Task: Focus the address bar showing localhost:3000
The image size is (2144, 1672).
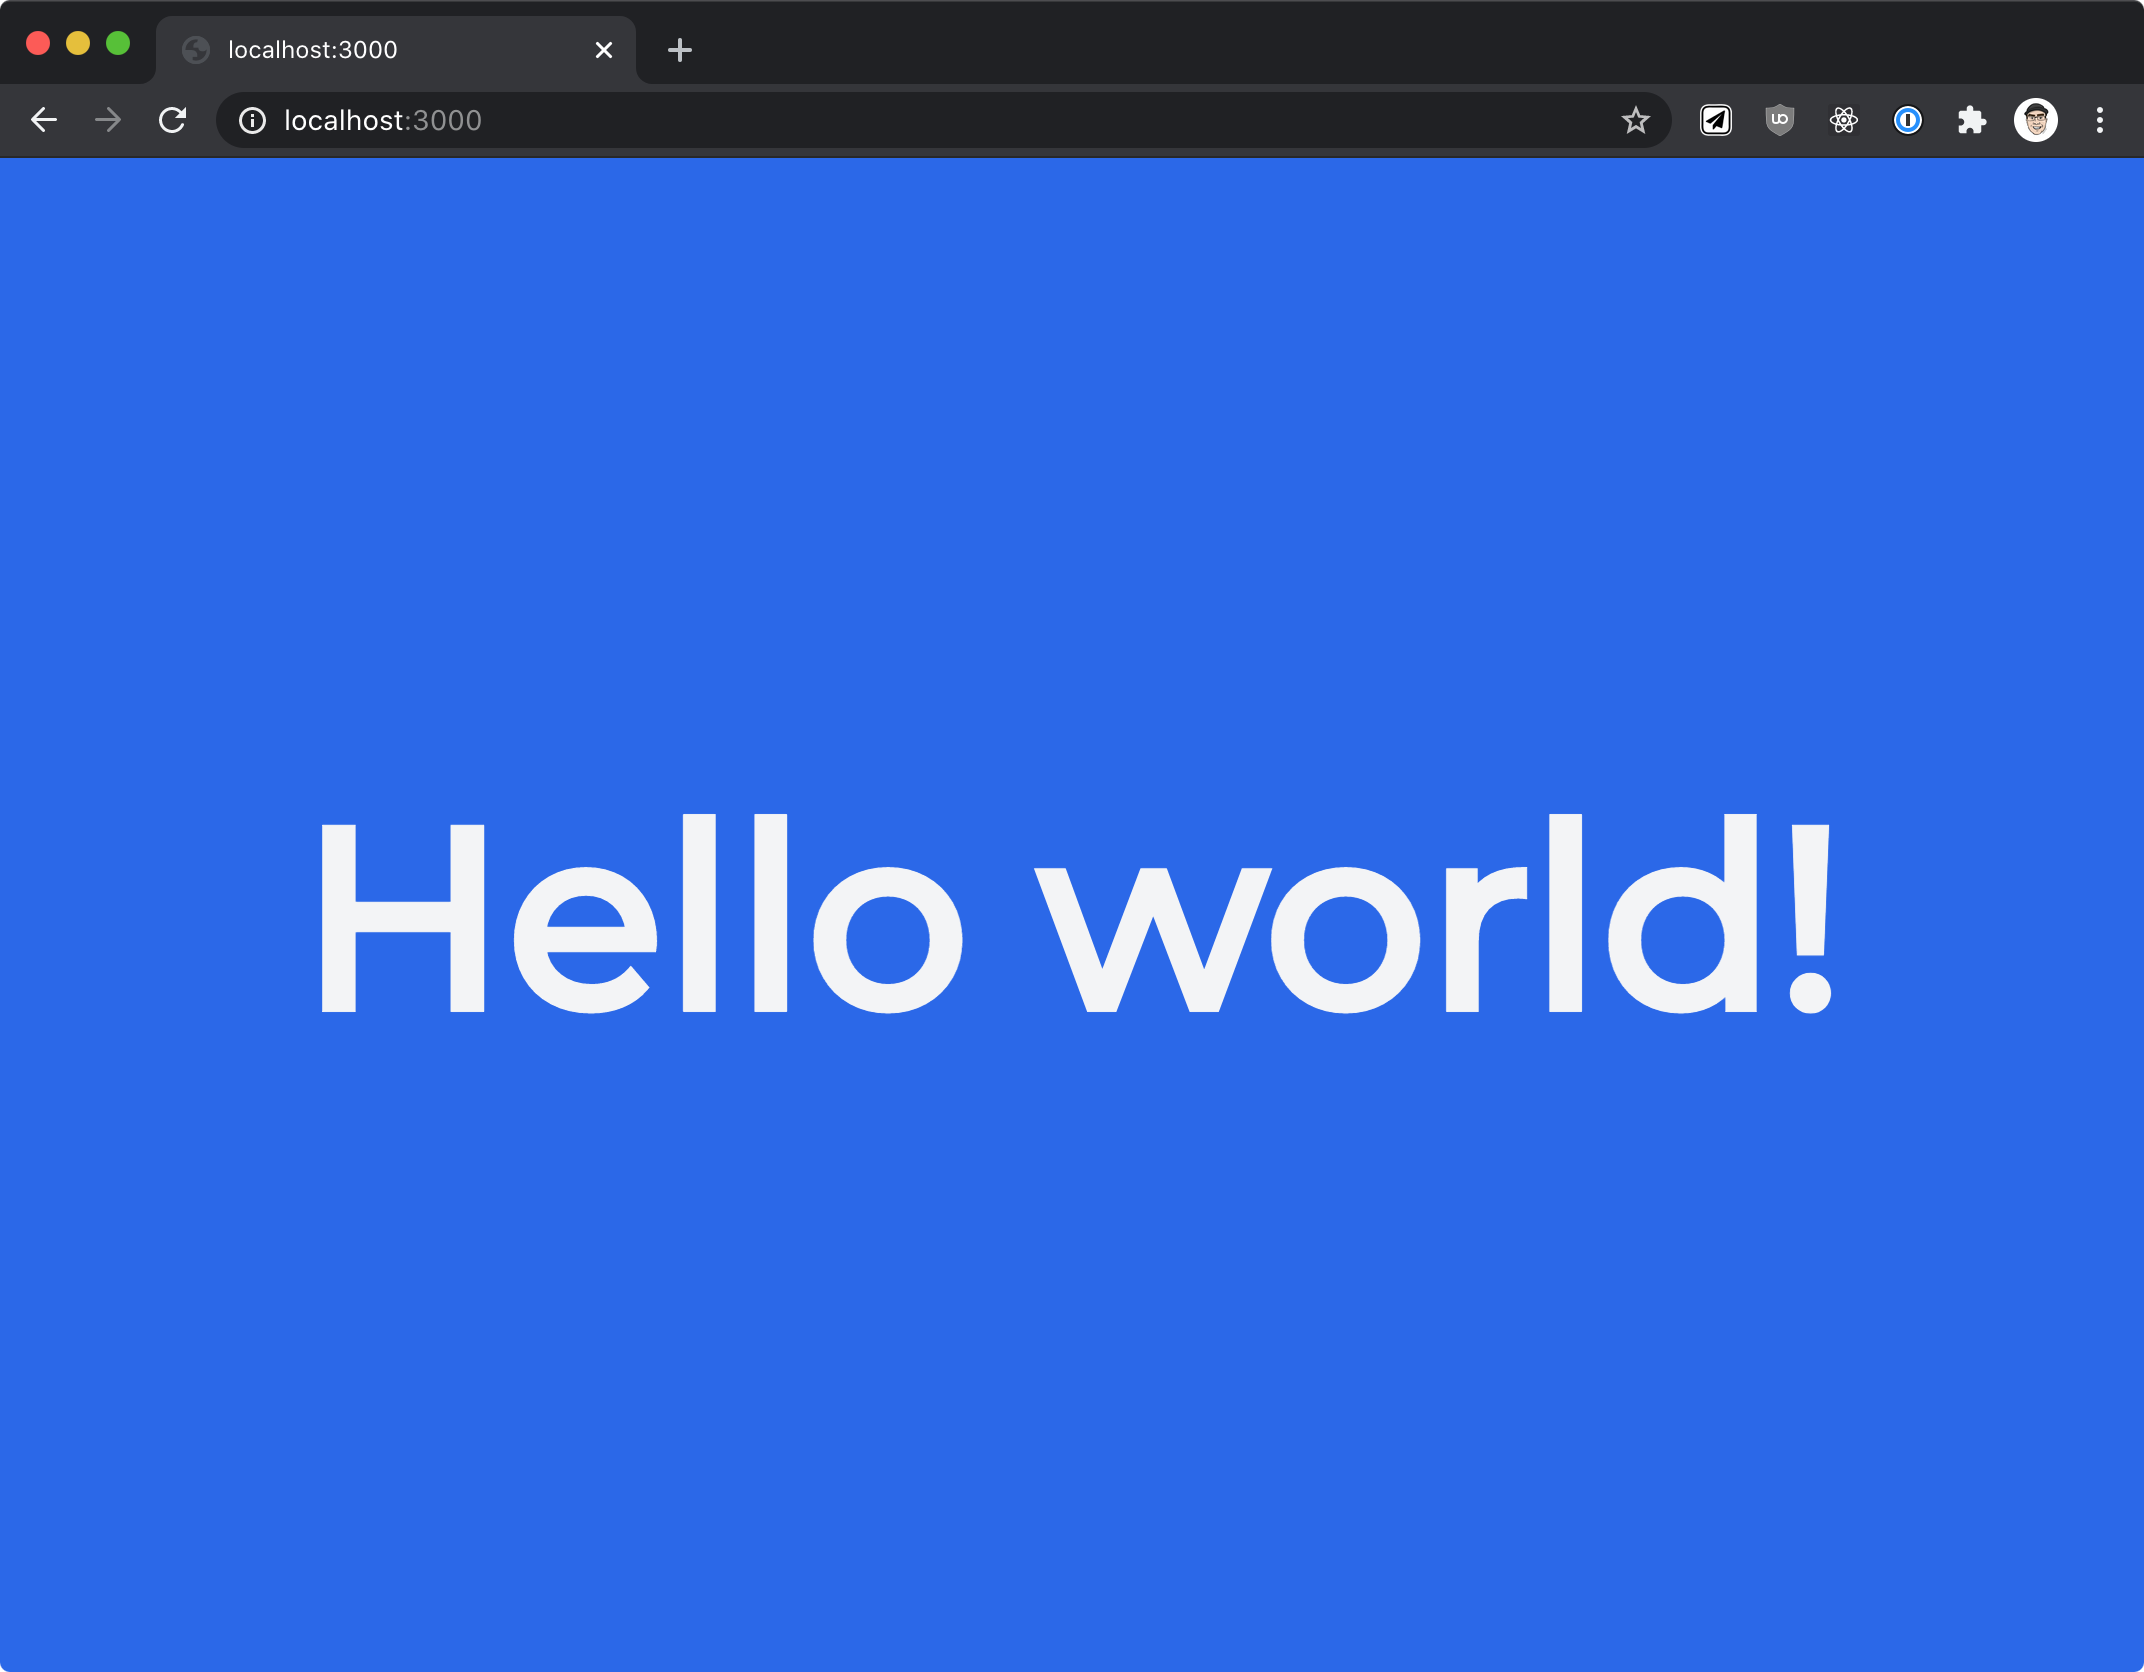Action: (x=900, y=120)
